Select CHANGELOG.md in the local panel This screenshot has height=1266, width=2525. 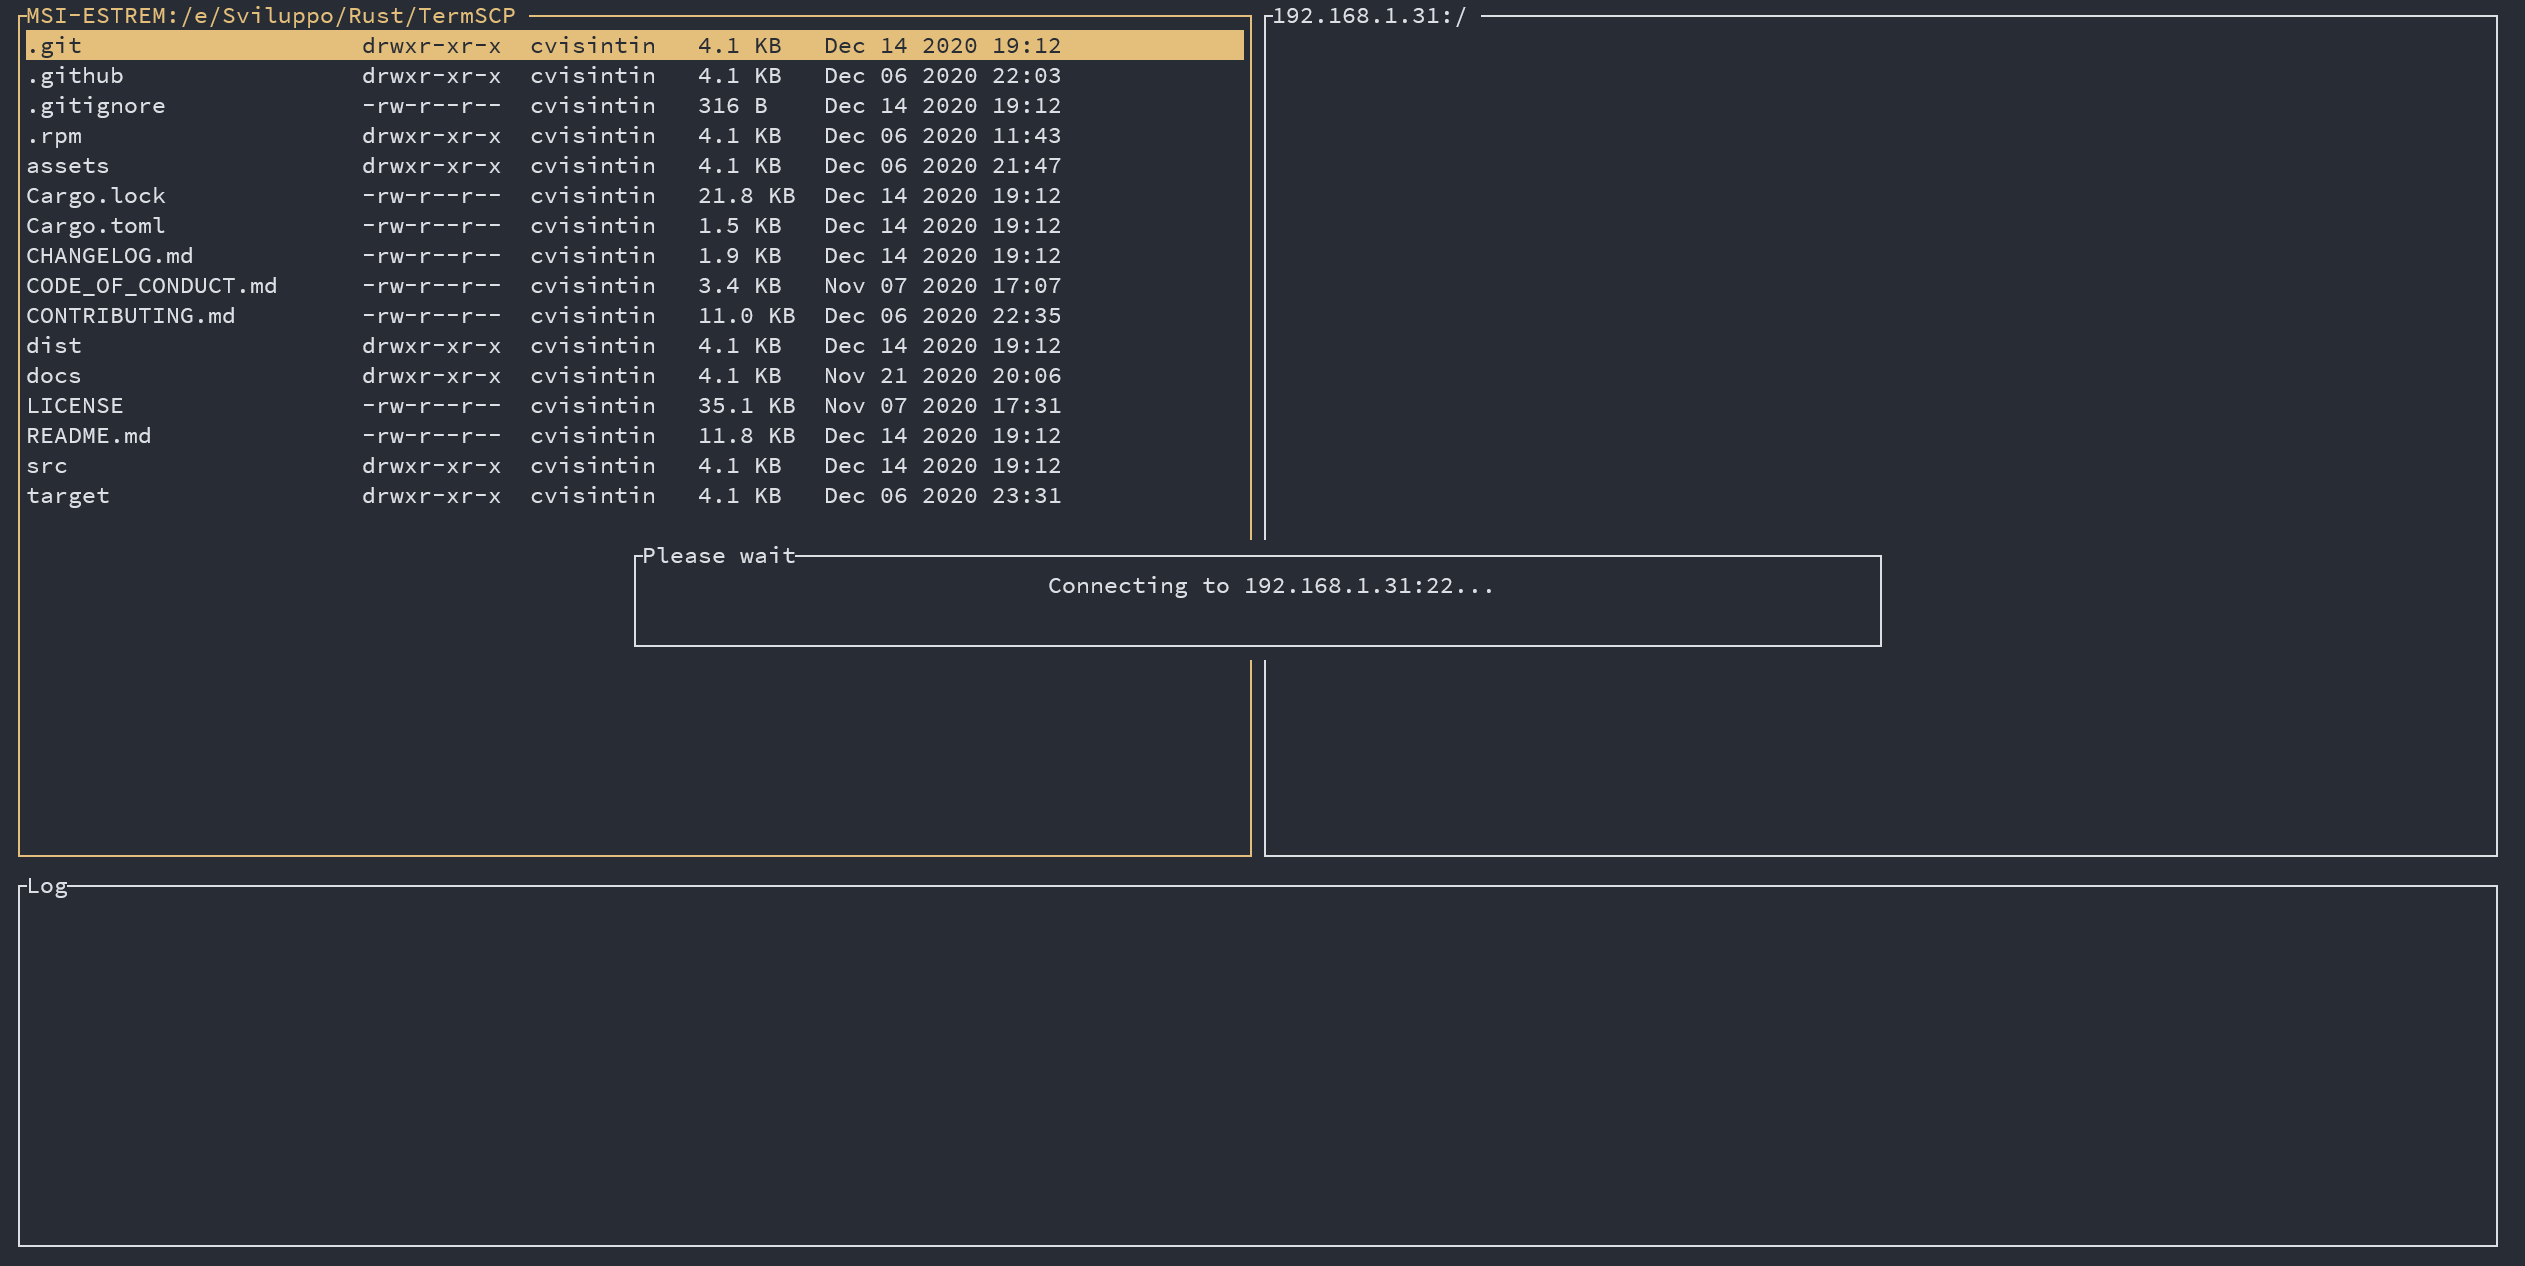pos(110,256)
